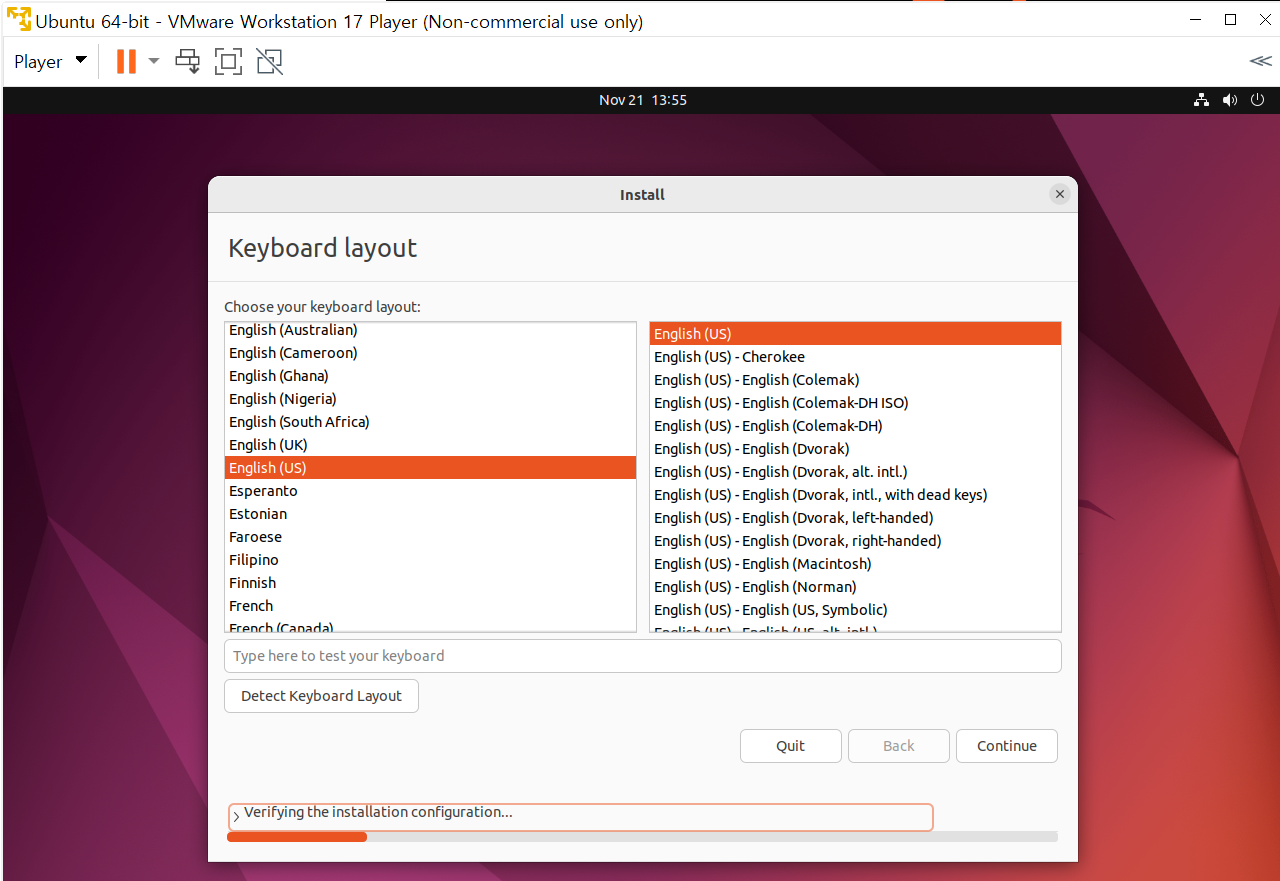The width and height of the screenshot is (1280, 881).
Task: Click the installation progress bar
Action: point(642,837)
